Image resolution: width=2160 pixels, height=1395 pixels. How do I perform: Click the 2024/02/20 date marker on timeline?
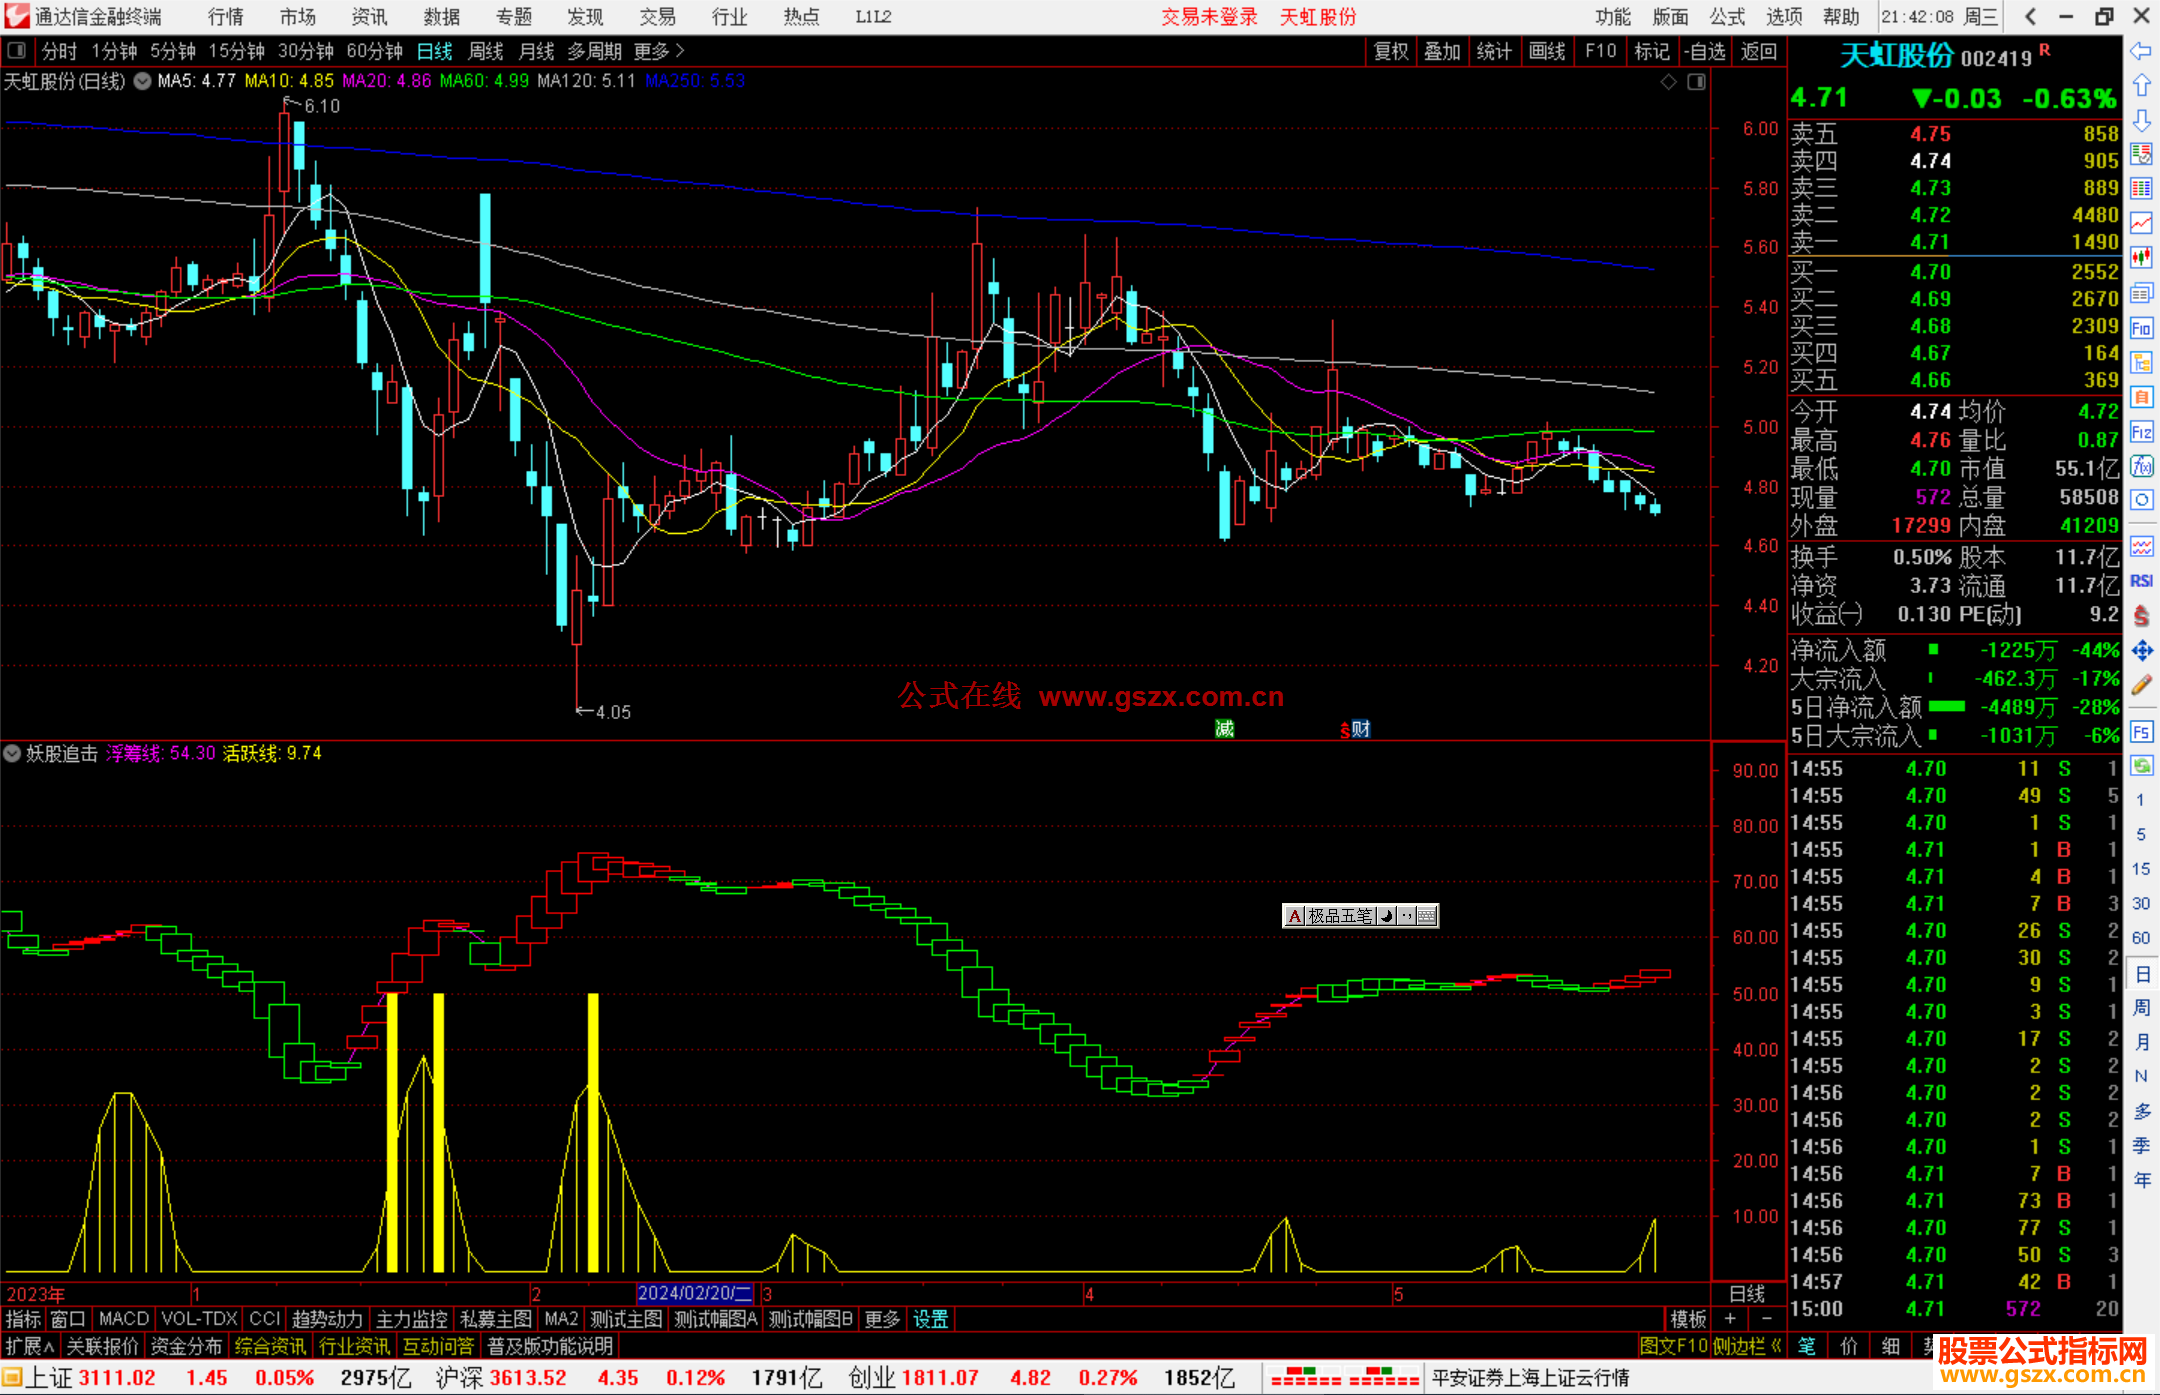pyautogui.click(x=694, y=1293)
